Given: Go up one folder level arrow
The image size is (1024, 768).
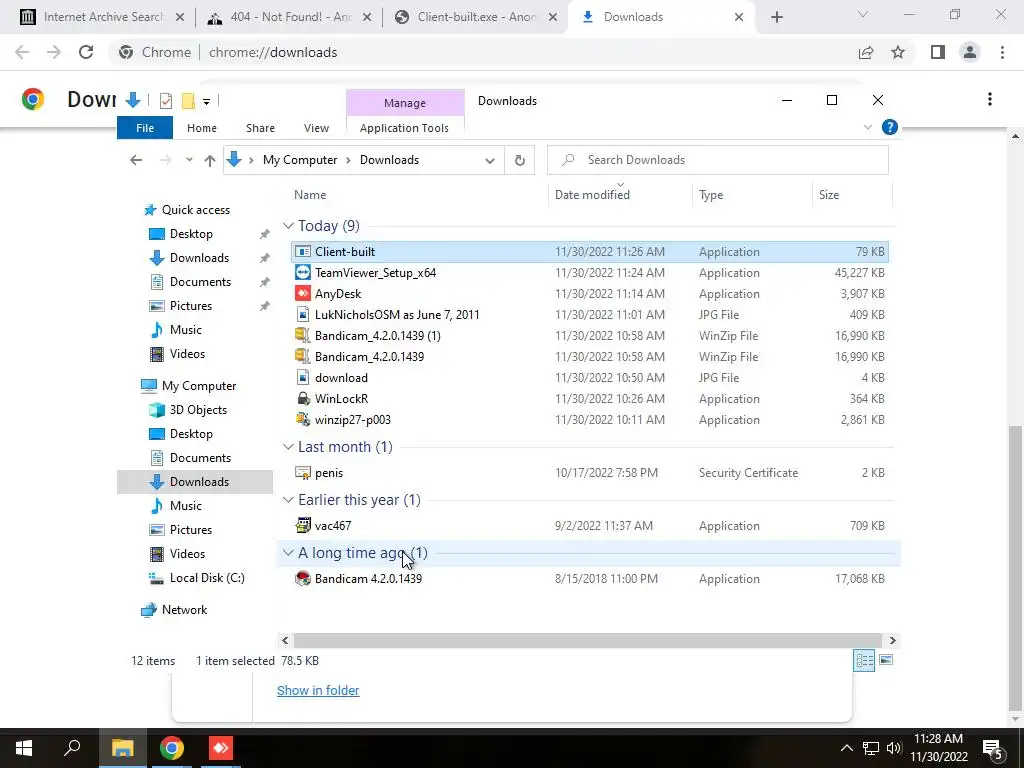Looking at the screenshot, I should (210, 160).
